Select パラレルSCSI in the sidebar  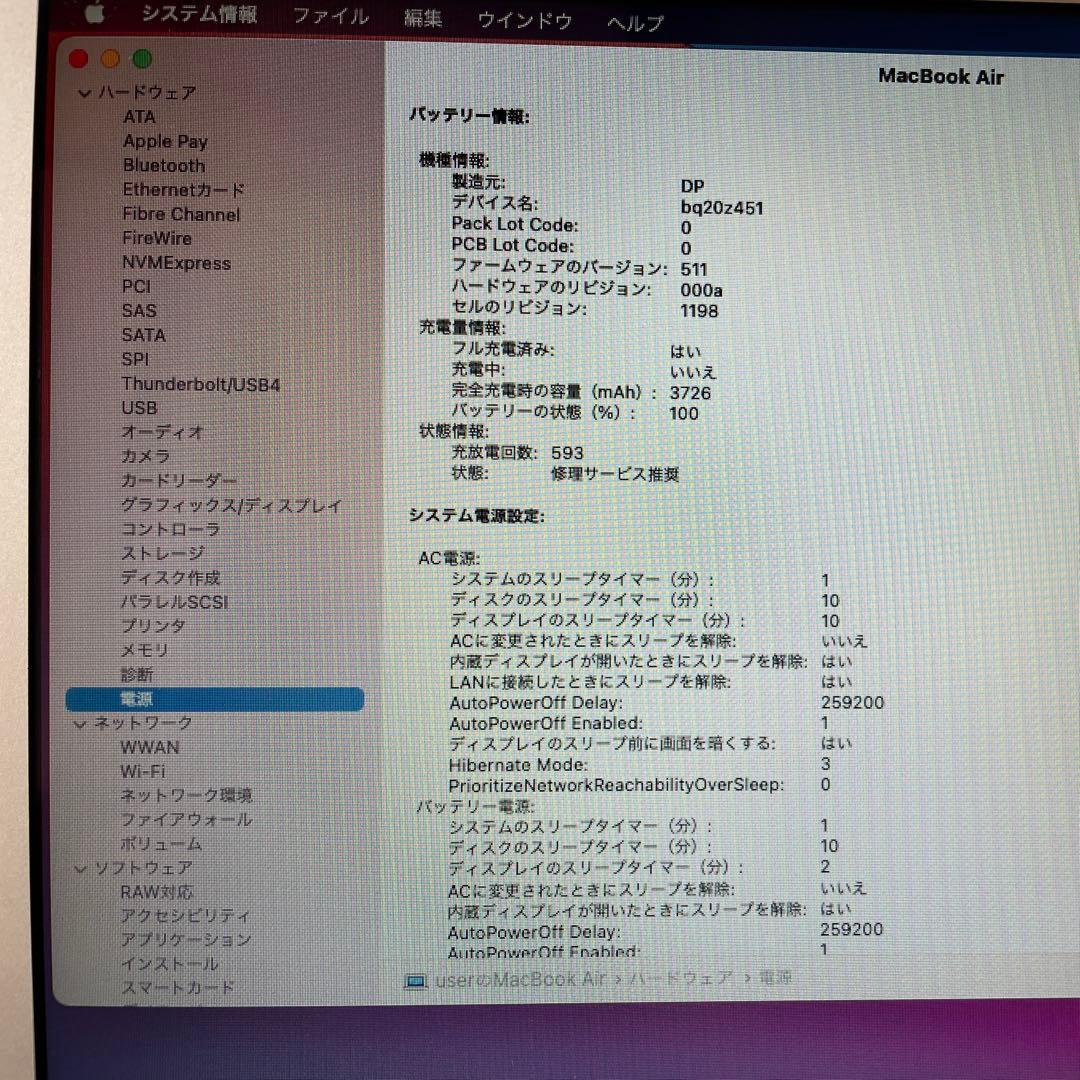tap(174, 602)
